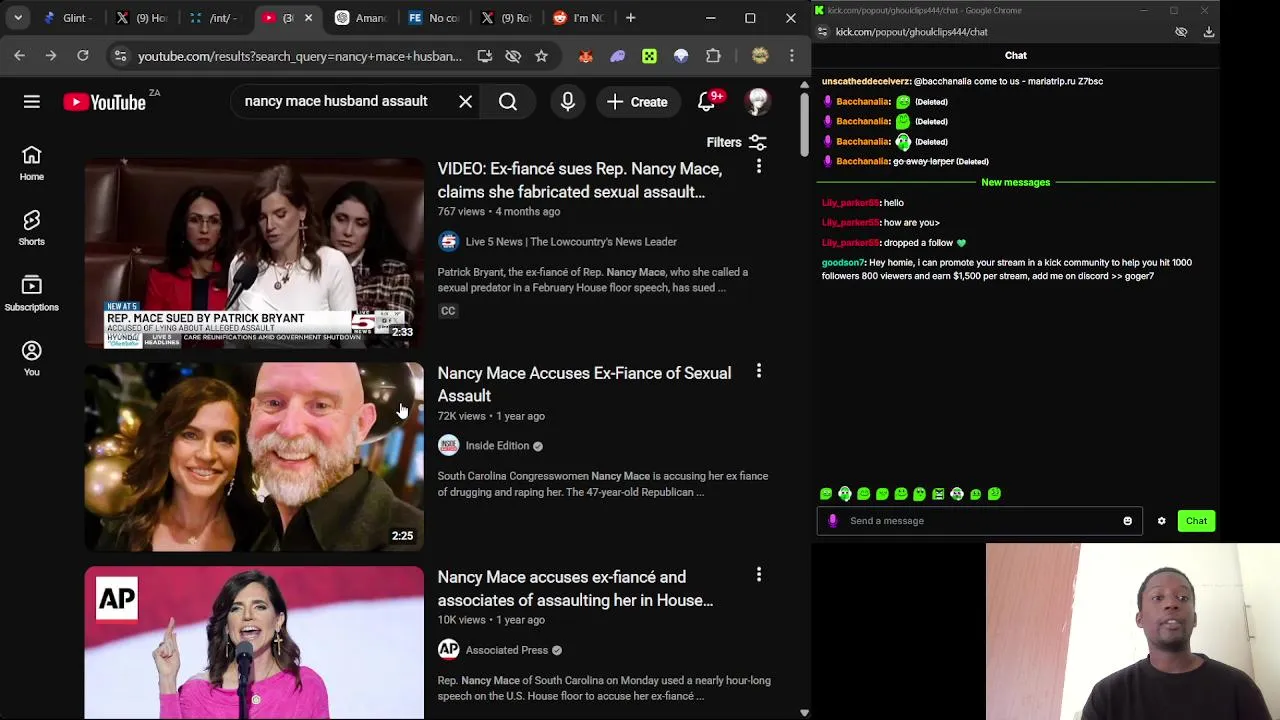Switch to the ChatGPT Amanda tab
The height and width of the screenshot is (720, 1280).
(x=361, y=18)
